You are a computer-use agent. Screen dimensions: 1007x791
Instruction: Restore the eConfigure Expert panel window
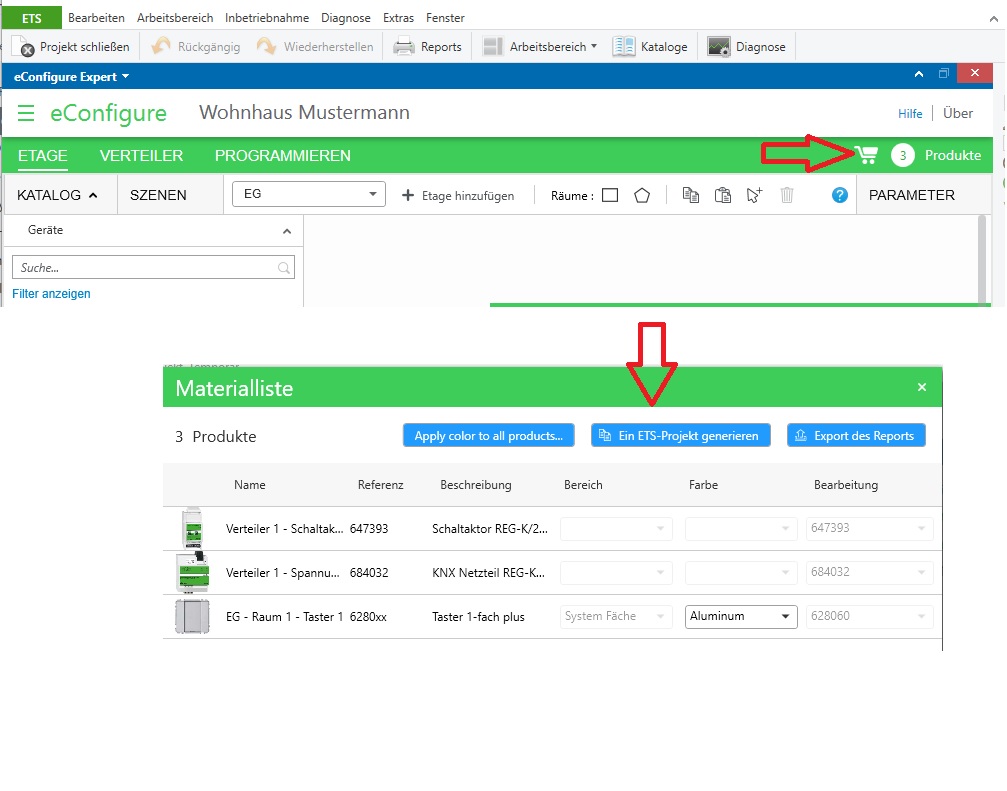click(x=943, y=73)
